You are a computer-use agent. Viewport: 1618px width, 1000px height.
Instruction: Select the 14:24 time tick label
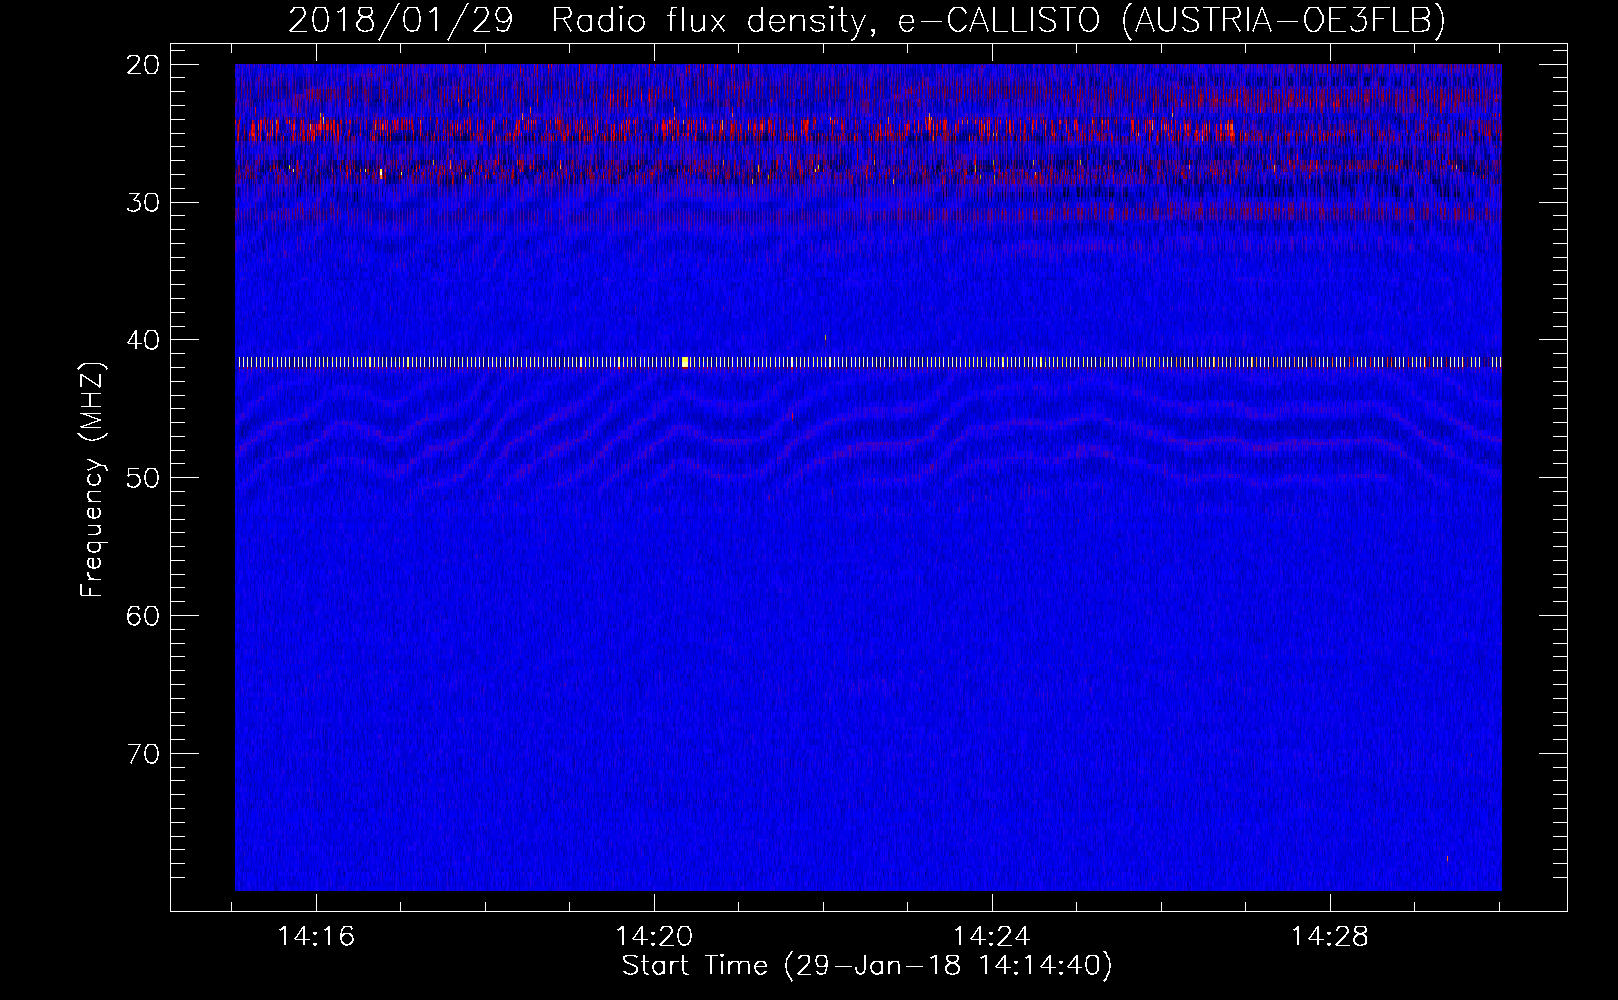(992, 937)
